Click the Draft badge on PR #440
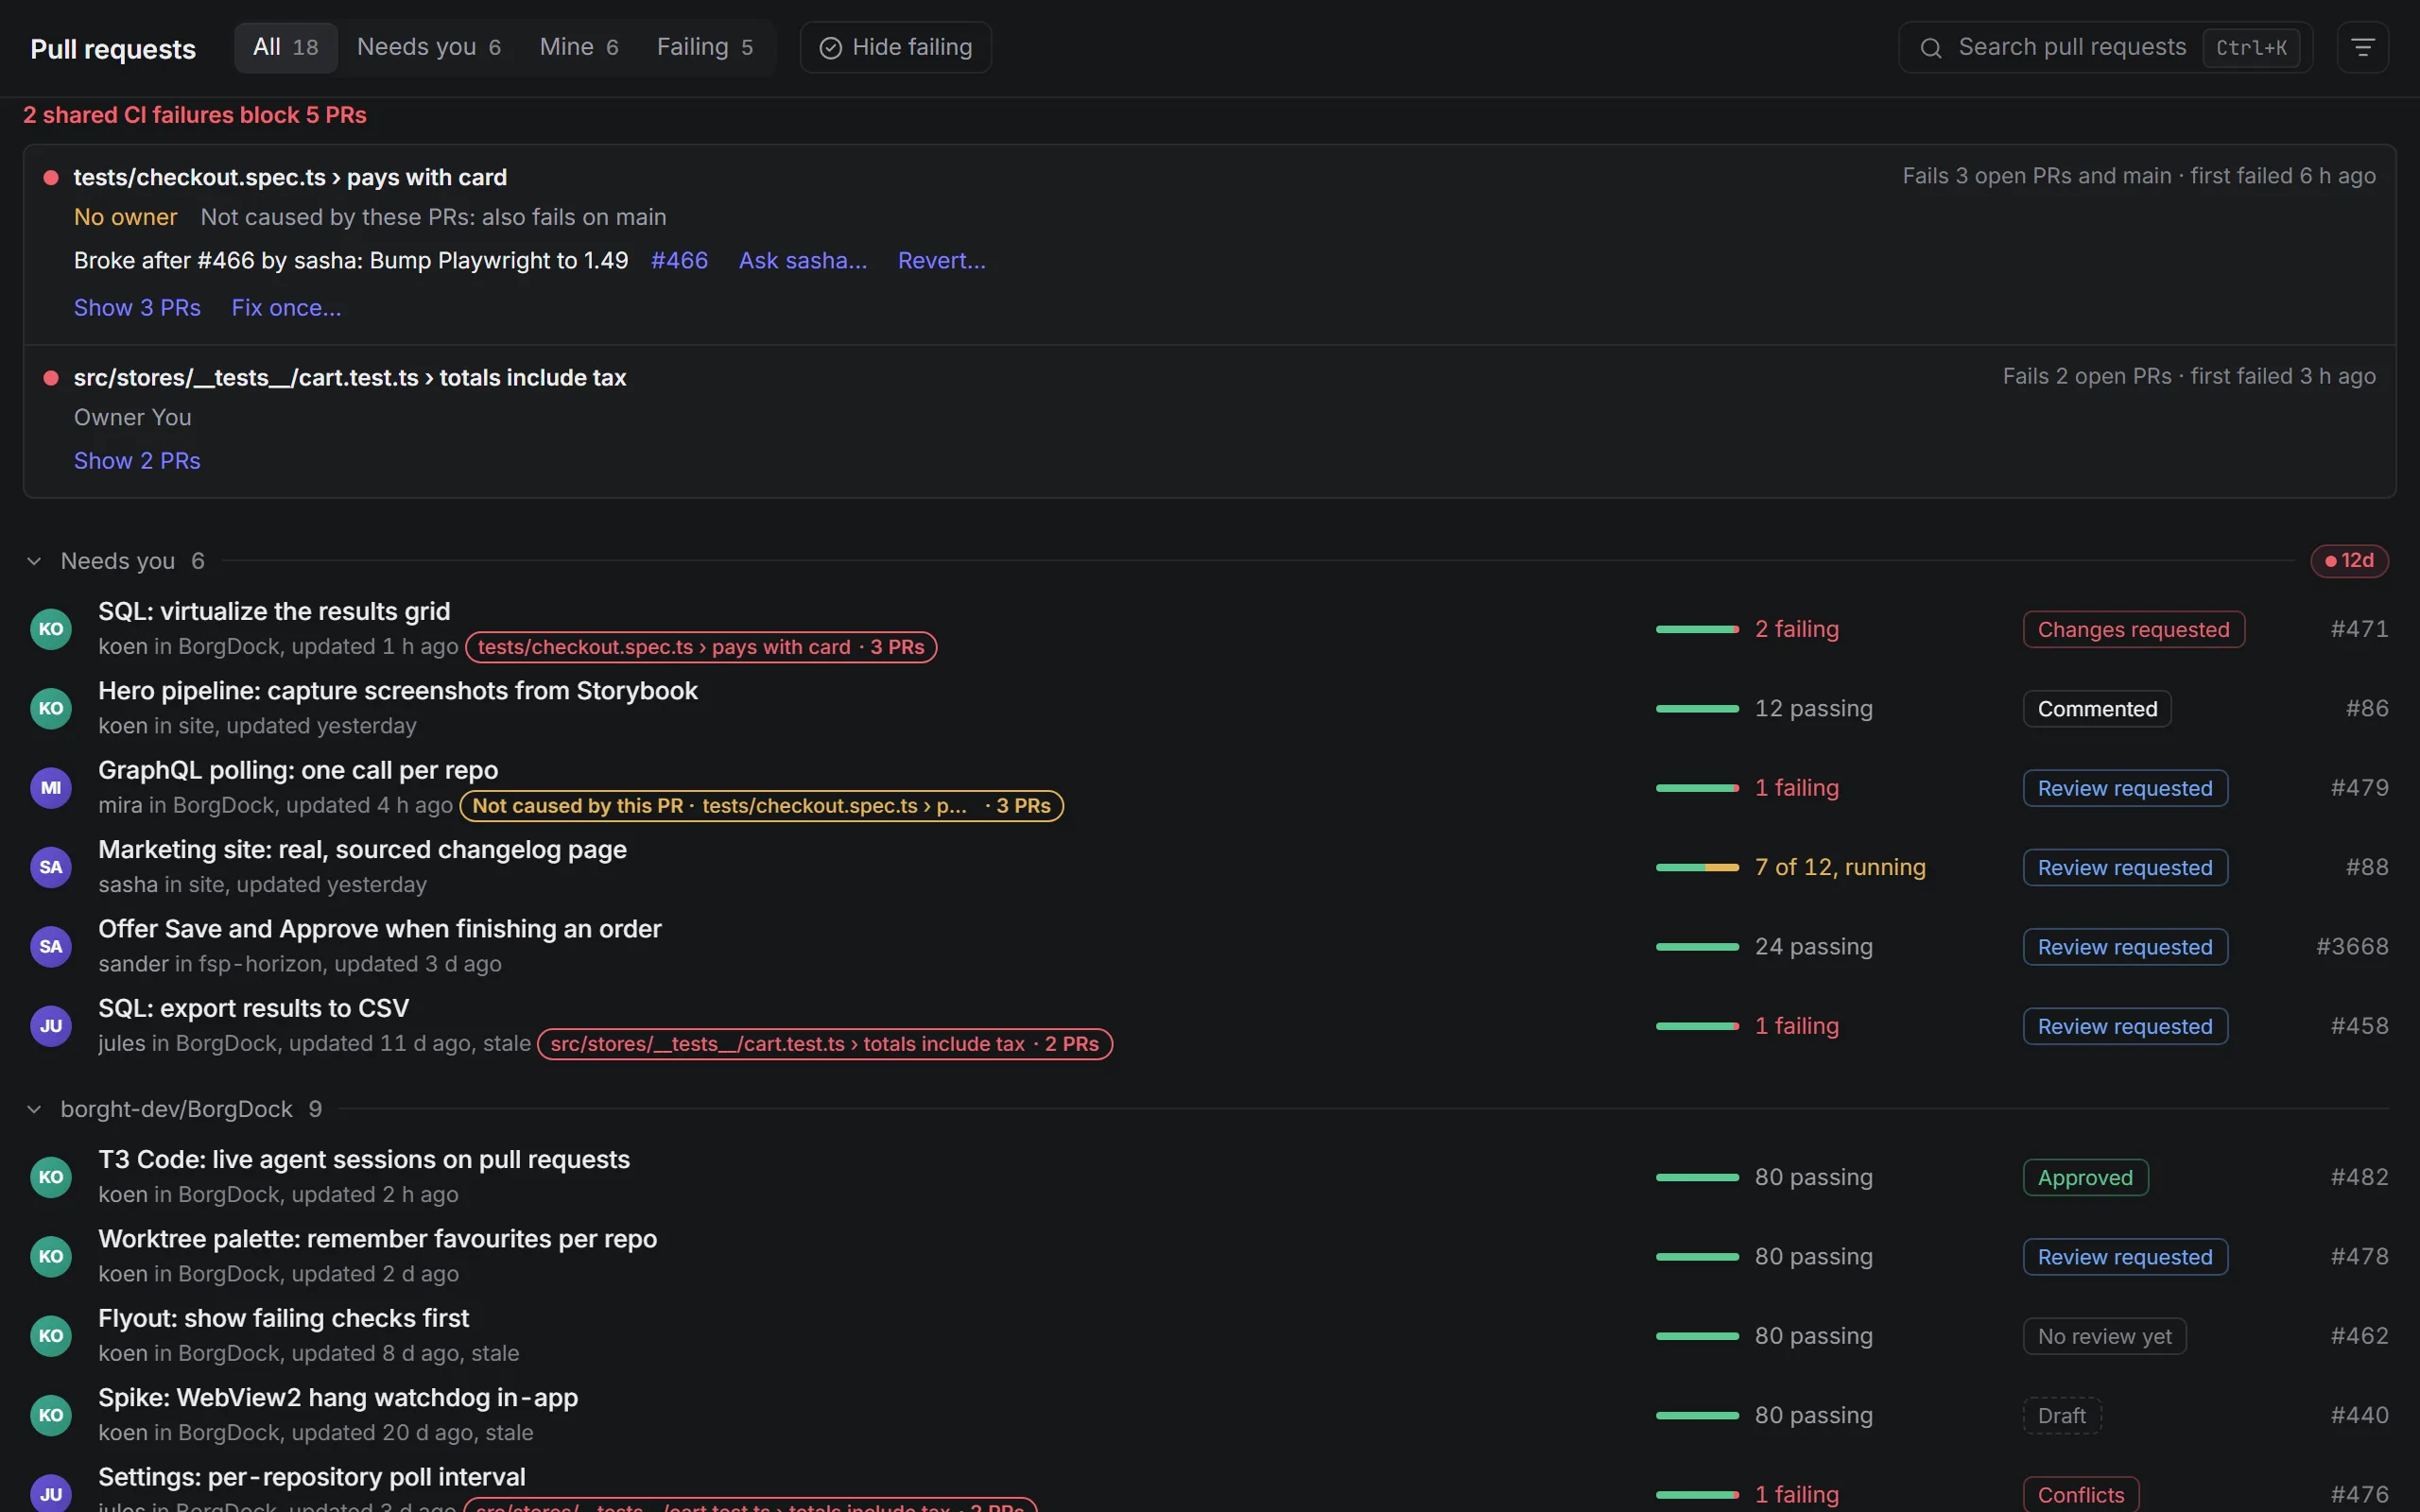Viewport: 2420px width, 1512px height. [2062, 1415]
